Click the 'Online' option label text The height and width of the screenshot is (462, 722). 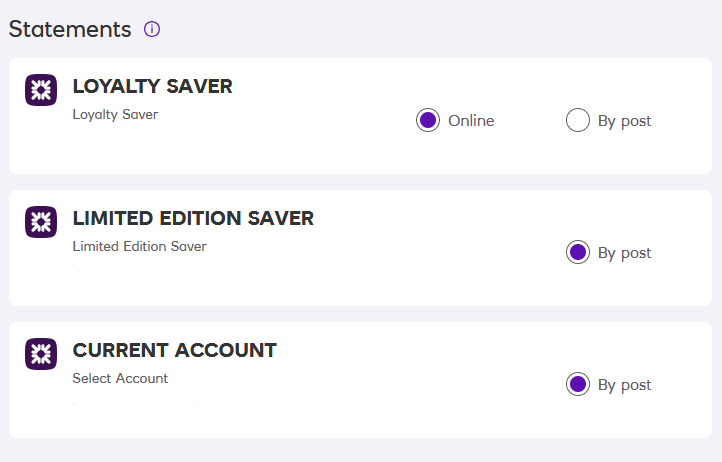click(x=471, y=121)
